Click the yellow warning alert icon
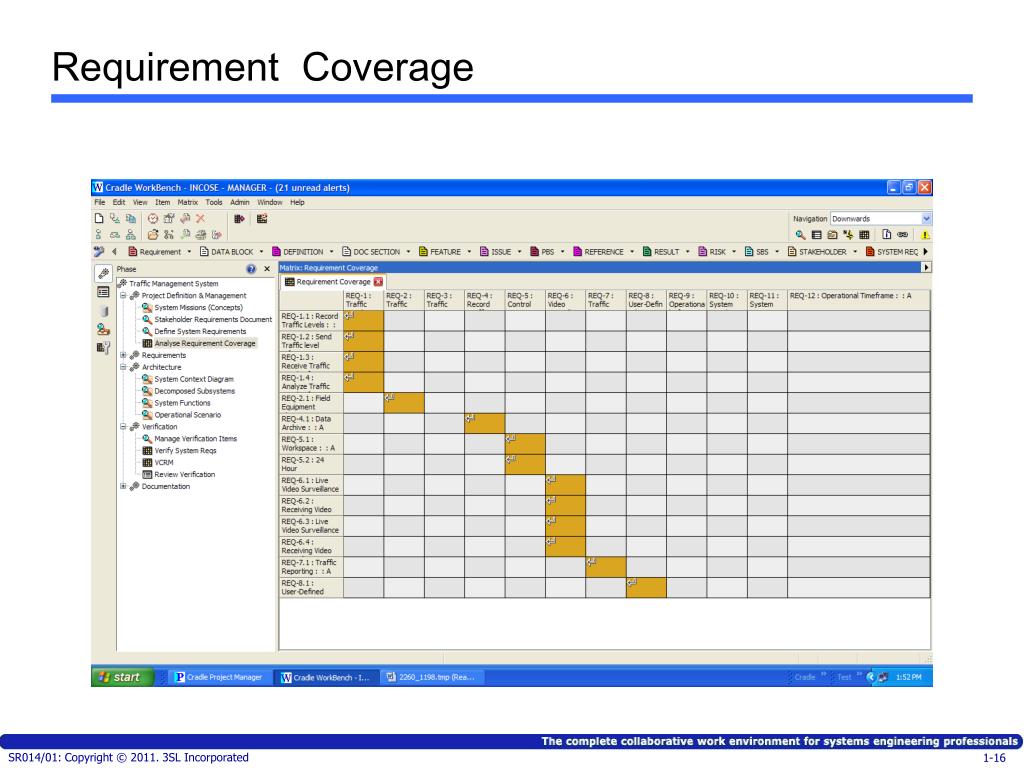 (x=925, y=234)
